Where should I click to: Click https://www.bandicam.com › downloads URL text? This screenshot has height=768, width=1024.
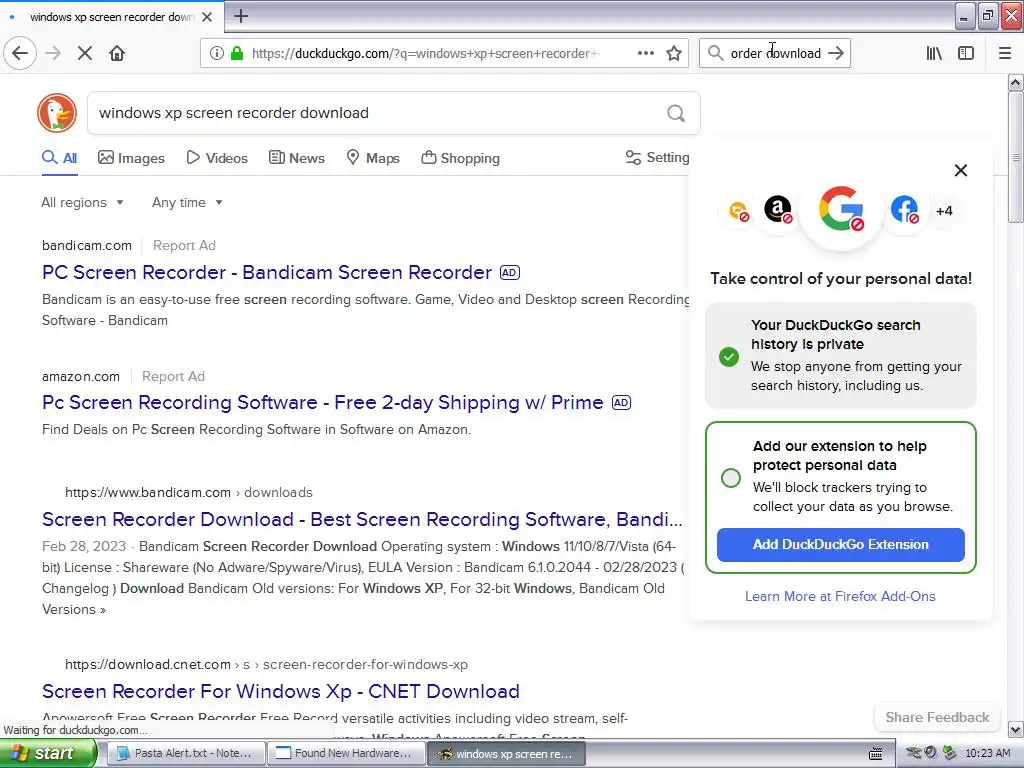tap(189, 492)
